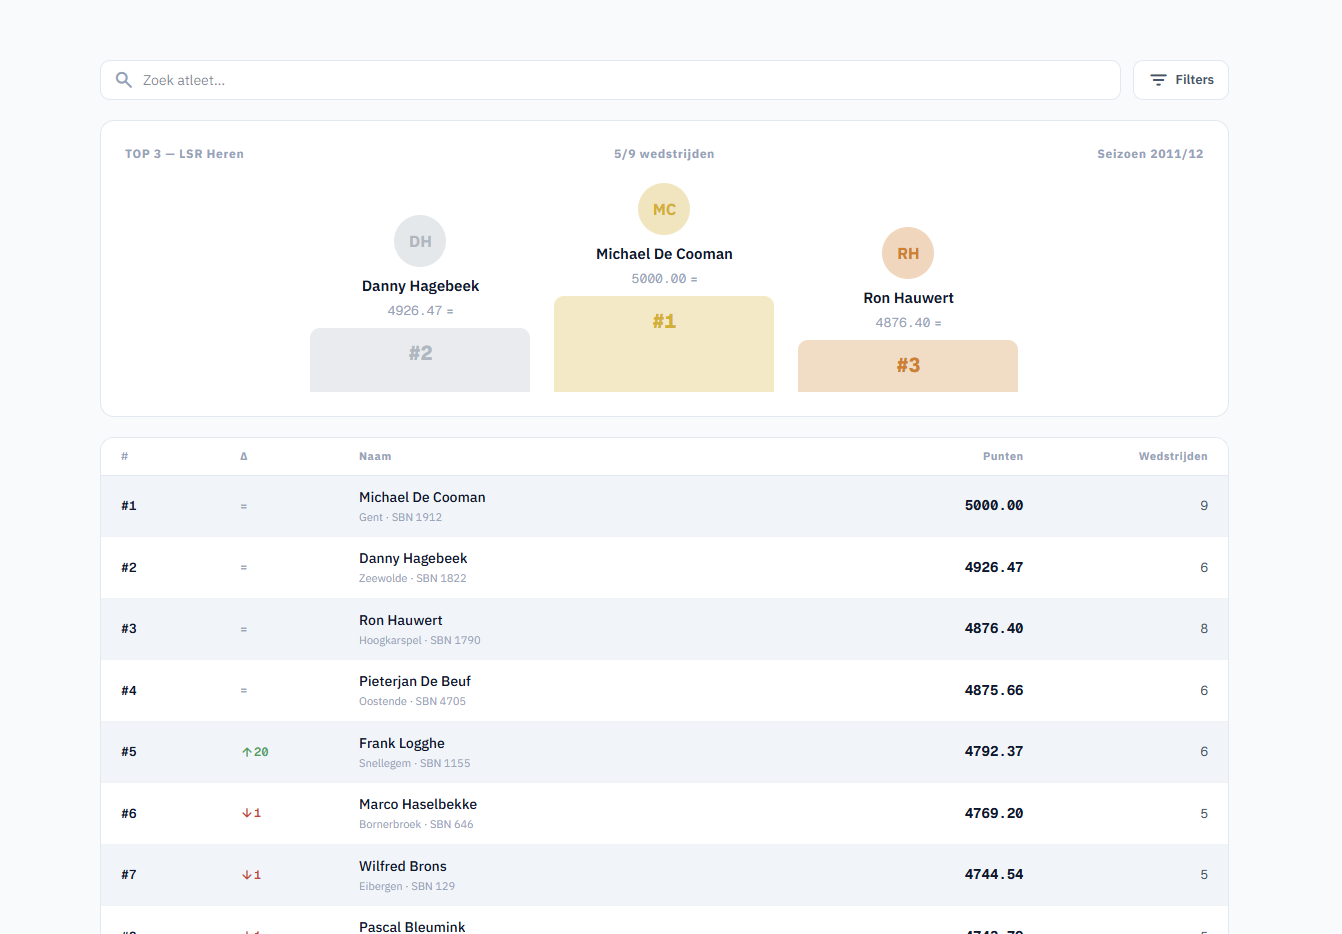The image size is (1342, 934).
Task: Open Pieterjan De Beuf row
Action: [664, 691]
